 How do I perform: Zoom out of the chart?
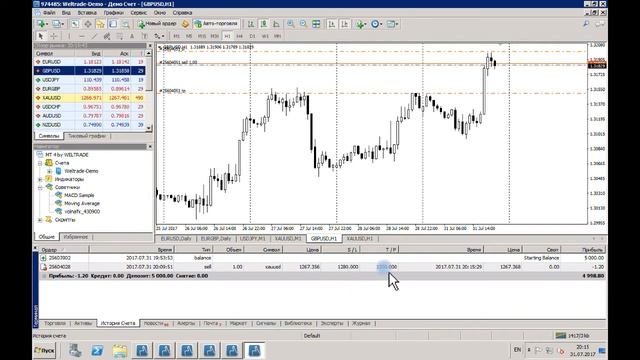tap(303, 24)
